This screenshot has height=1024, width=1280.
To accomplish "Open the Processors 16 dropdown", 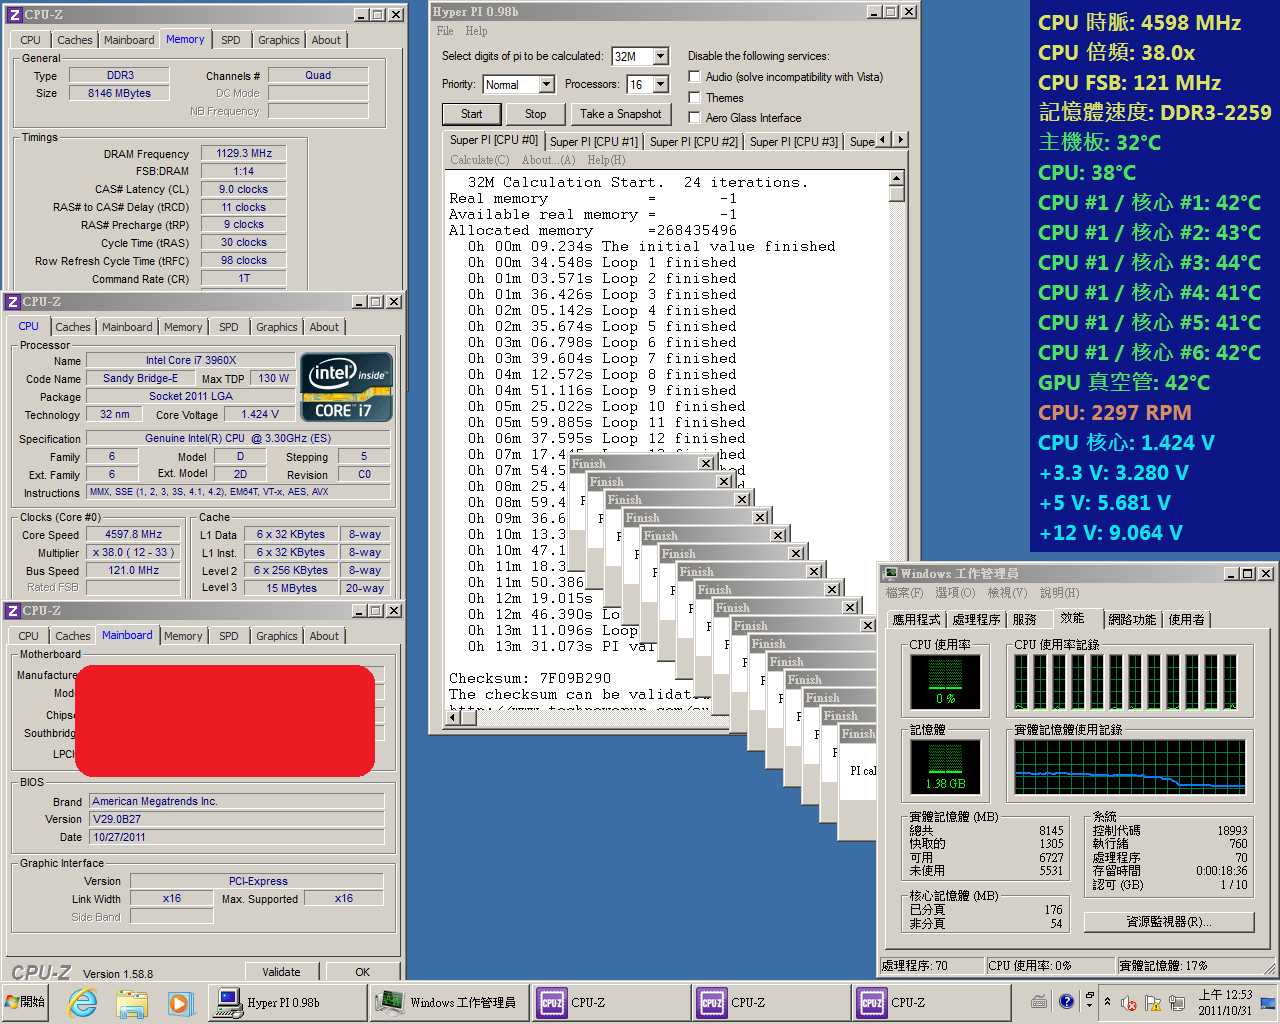I will coord(661,85).
